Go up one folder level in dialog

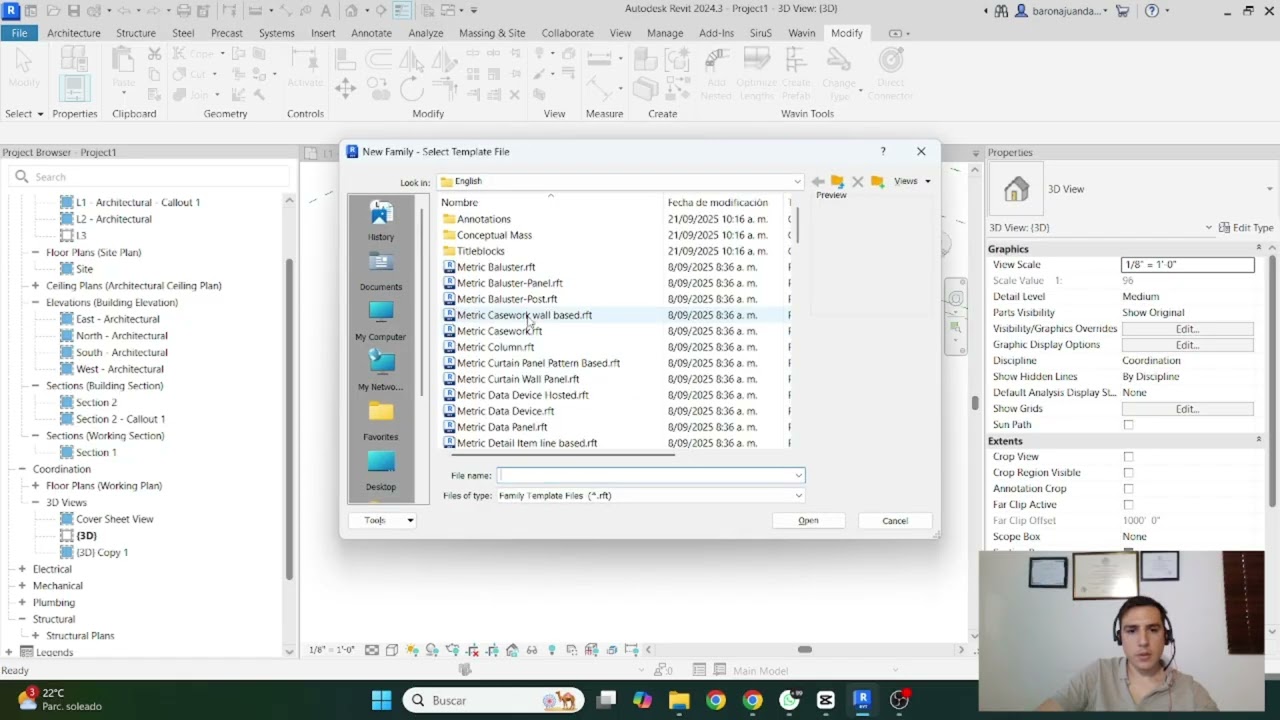coord(837,181)
